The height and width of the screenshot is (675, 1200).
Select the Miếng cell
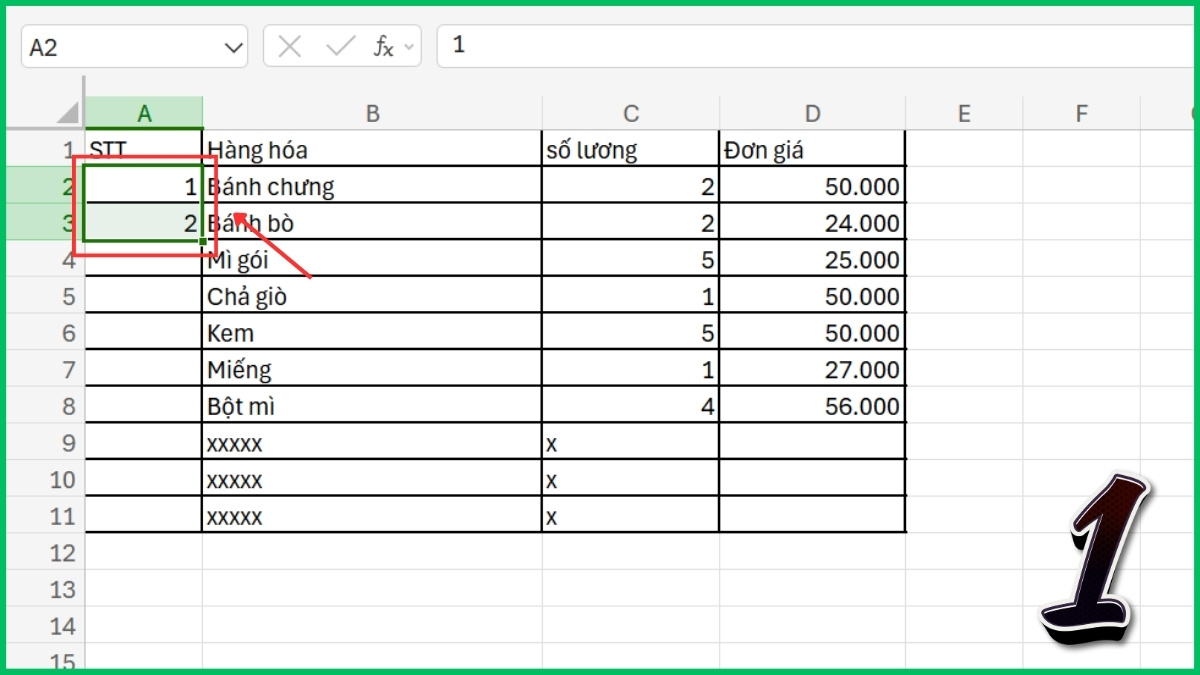click(x=373, y=369)
